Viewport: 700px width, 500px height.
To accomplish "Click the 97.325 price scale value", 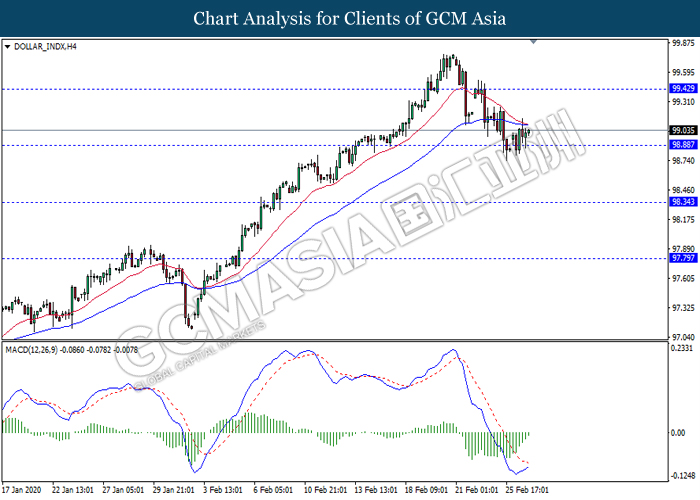I will point(683,308).
